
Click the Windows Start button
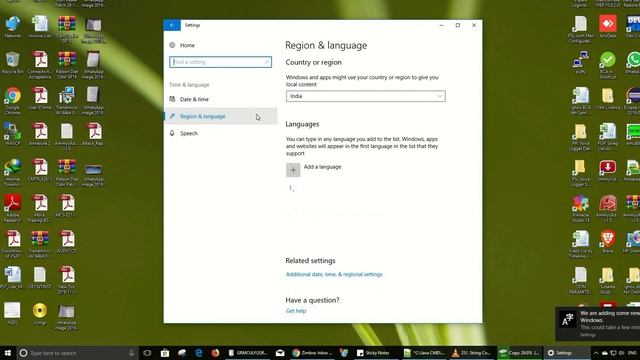(8, 353)
